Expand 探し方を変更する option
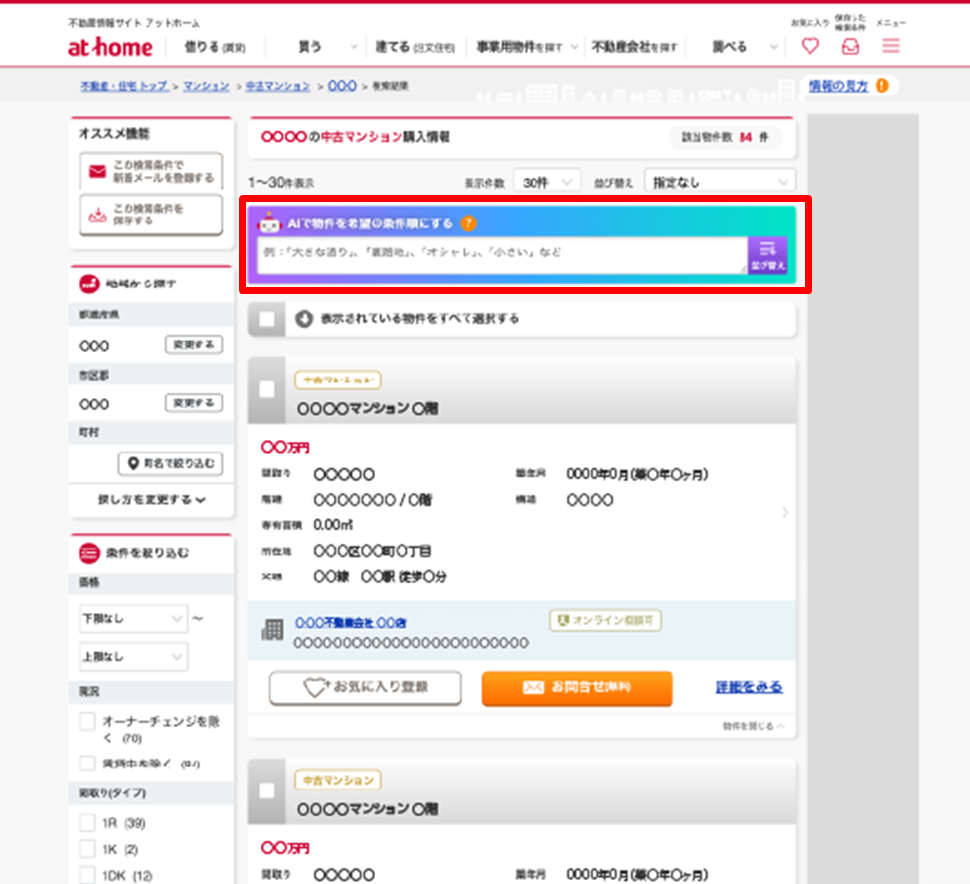The width and height of the screenshot is (970, 884). pyautogui.click(x=151, y=499)
